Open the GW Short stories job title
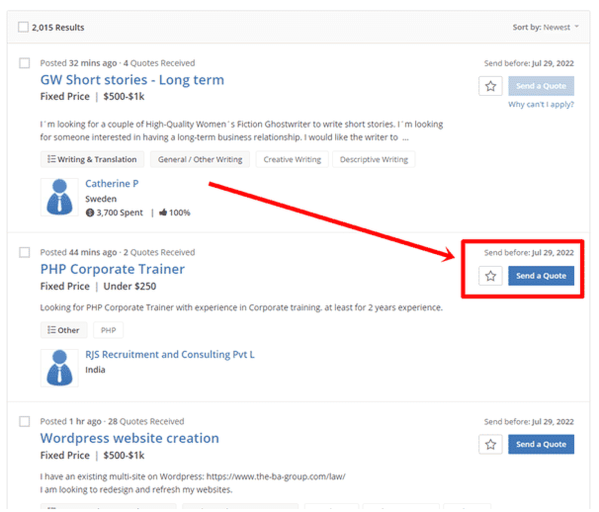599x512 pixels. (x=132, y=80)
